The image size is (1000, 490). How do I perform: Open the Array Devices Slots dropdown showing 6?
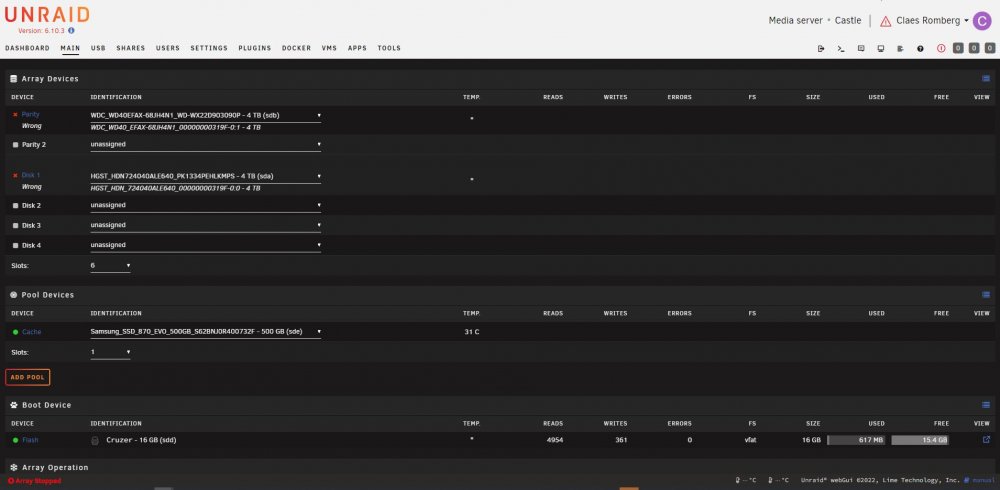110,265
